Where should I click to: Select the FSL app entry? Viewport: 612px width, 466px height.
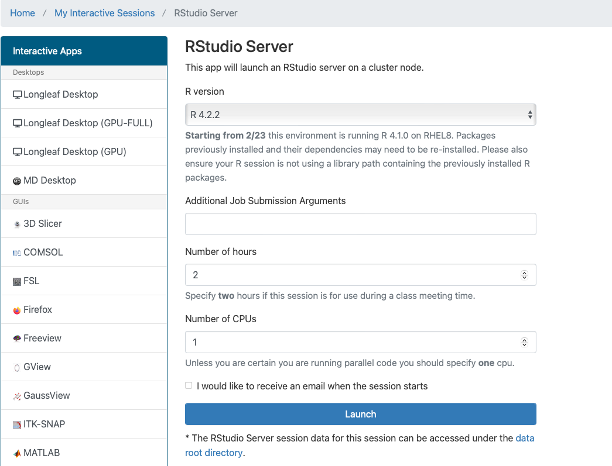[x=84, y=281]
